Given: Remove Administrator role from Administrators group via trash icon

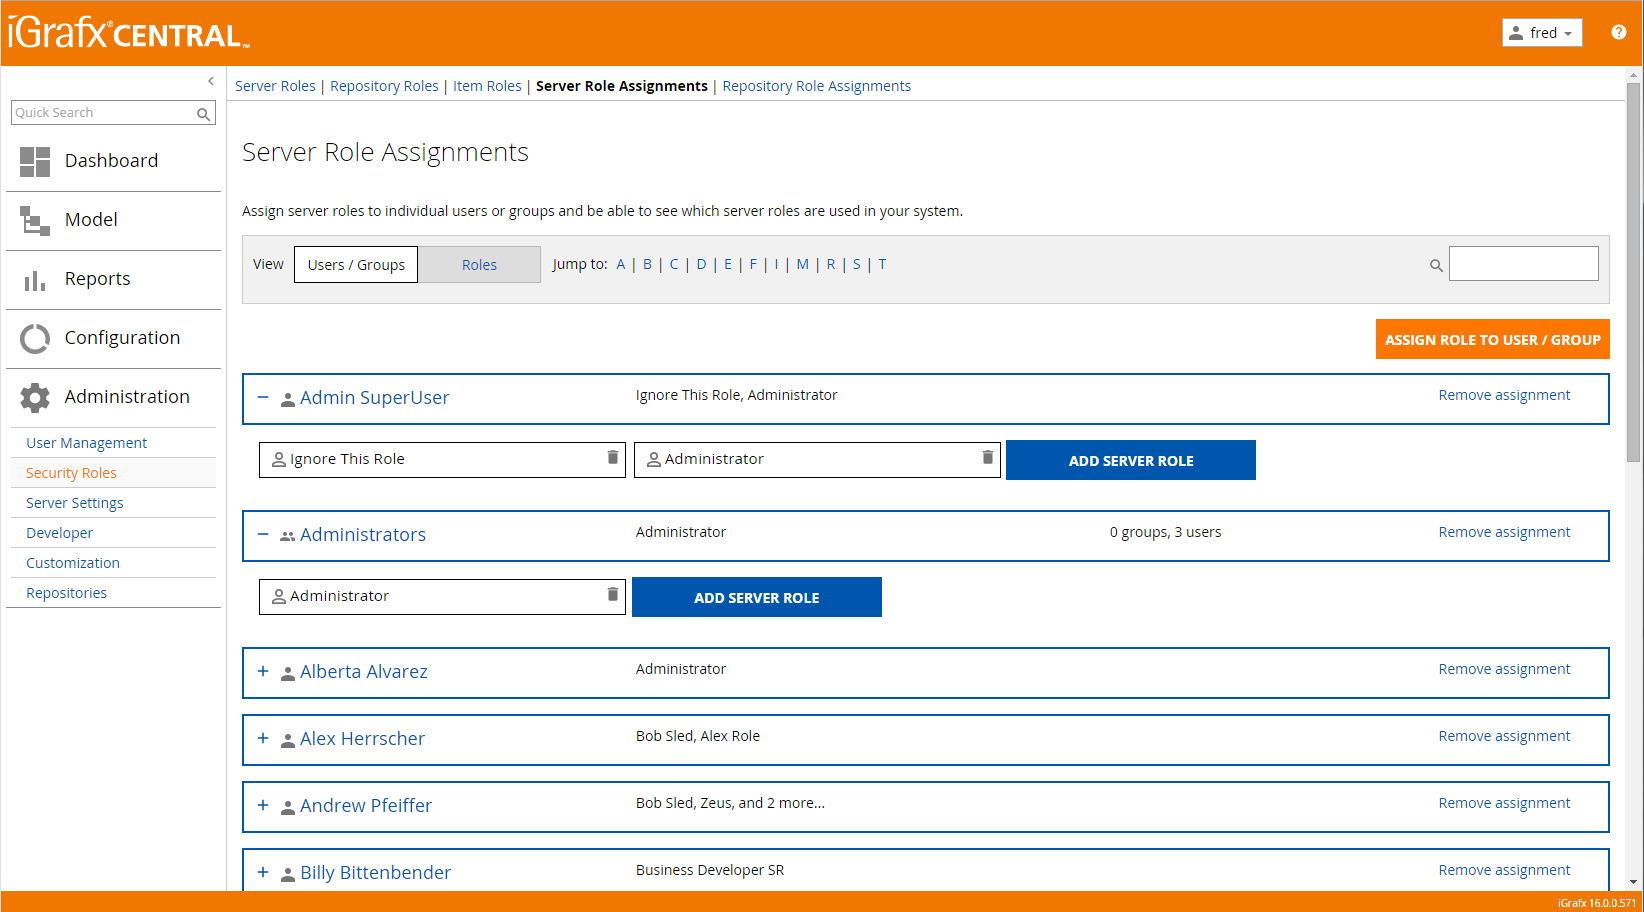Looking at the screenshot, I should 613,595.
